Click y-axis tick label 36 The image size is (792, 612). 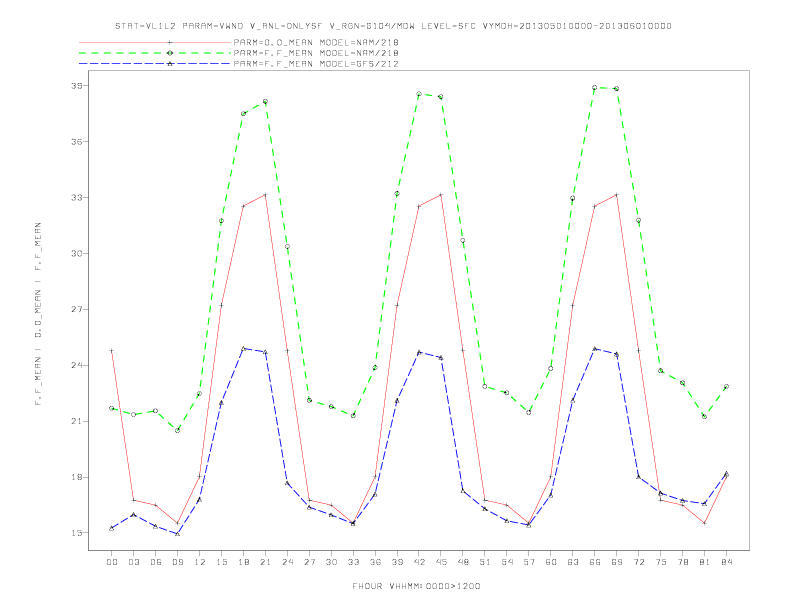tap(76, 142)
